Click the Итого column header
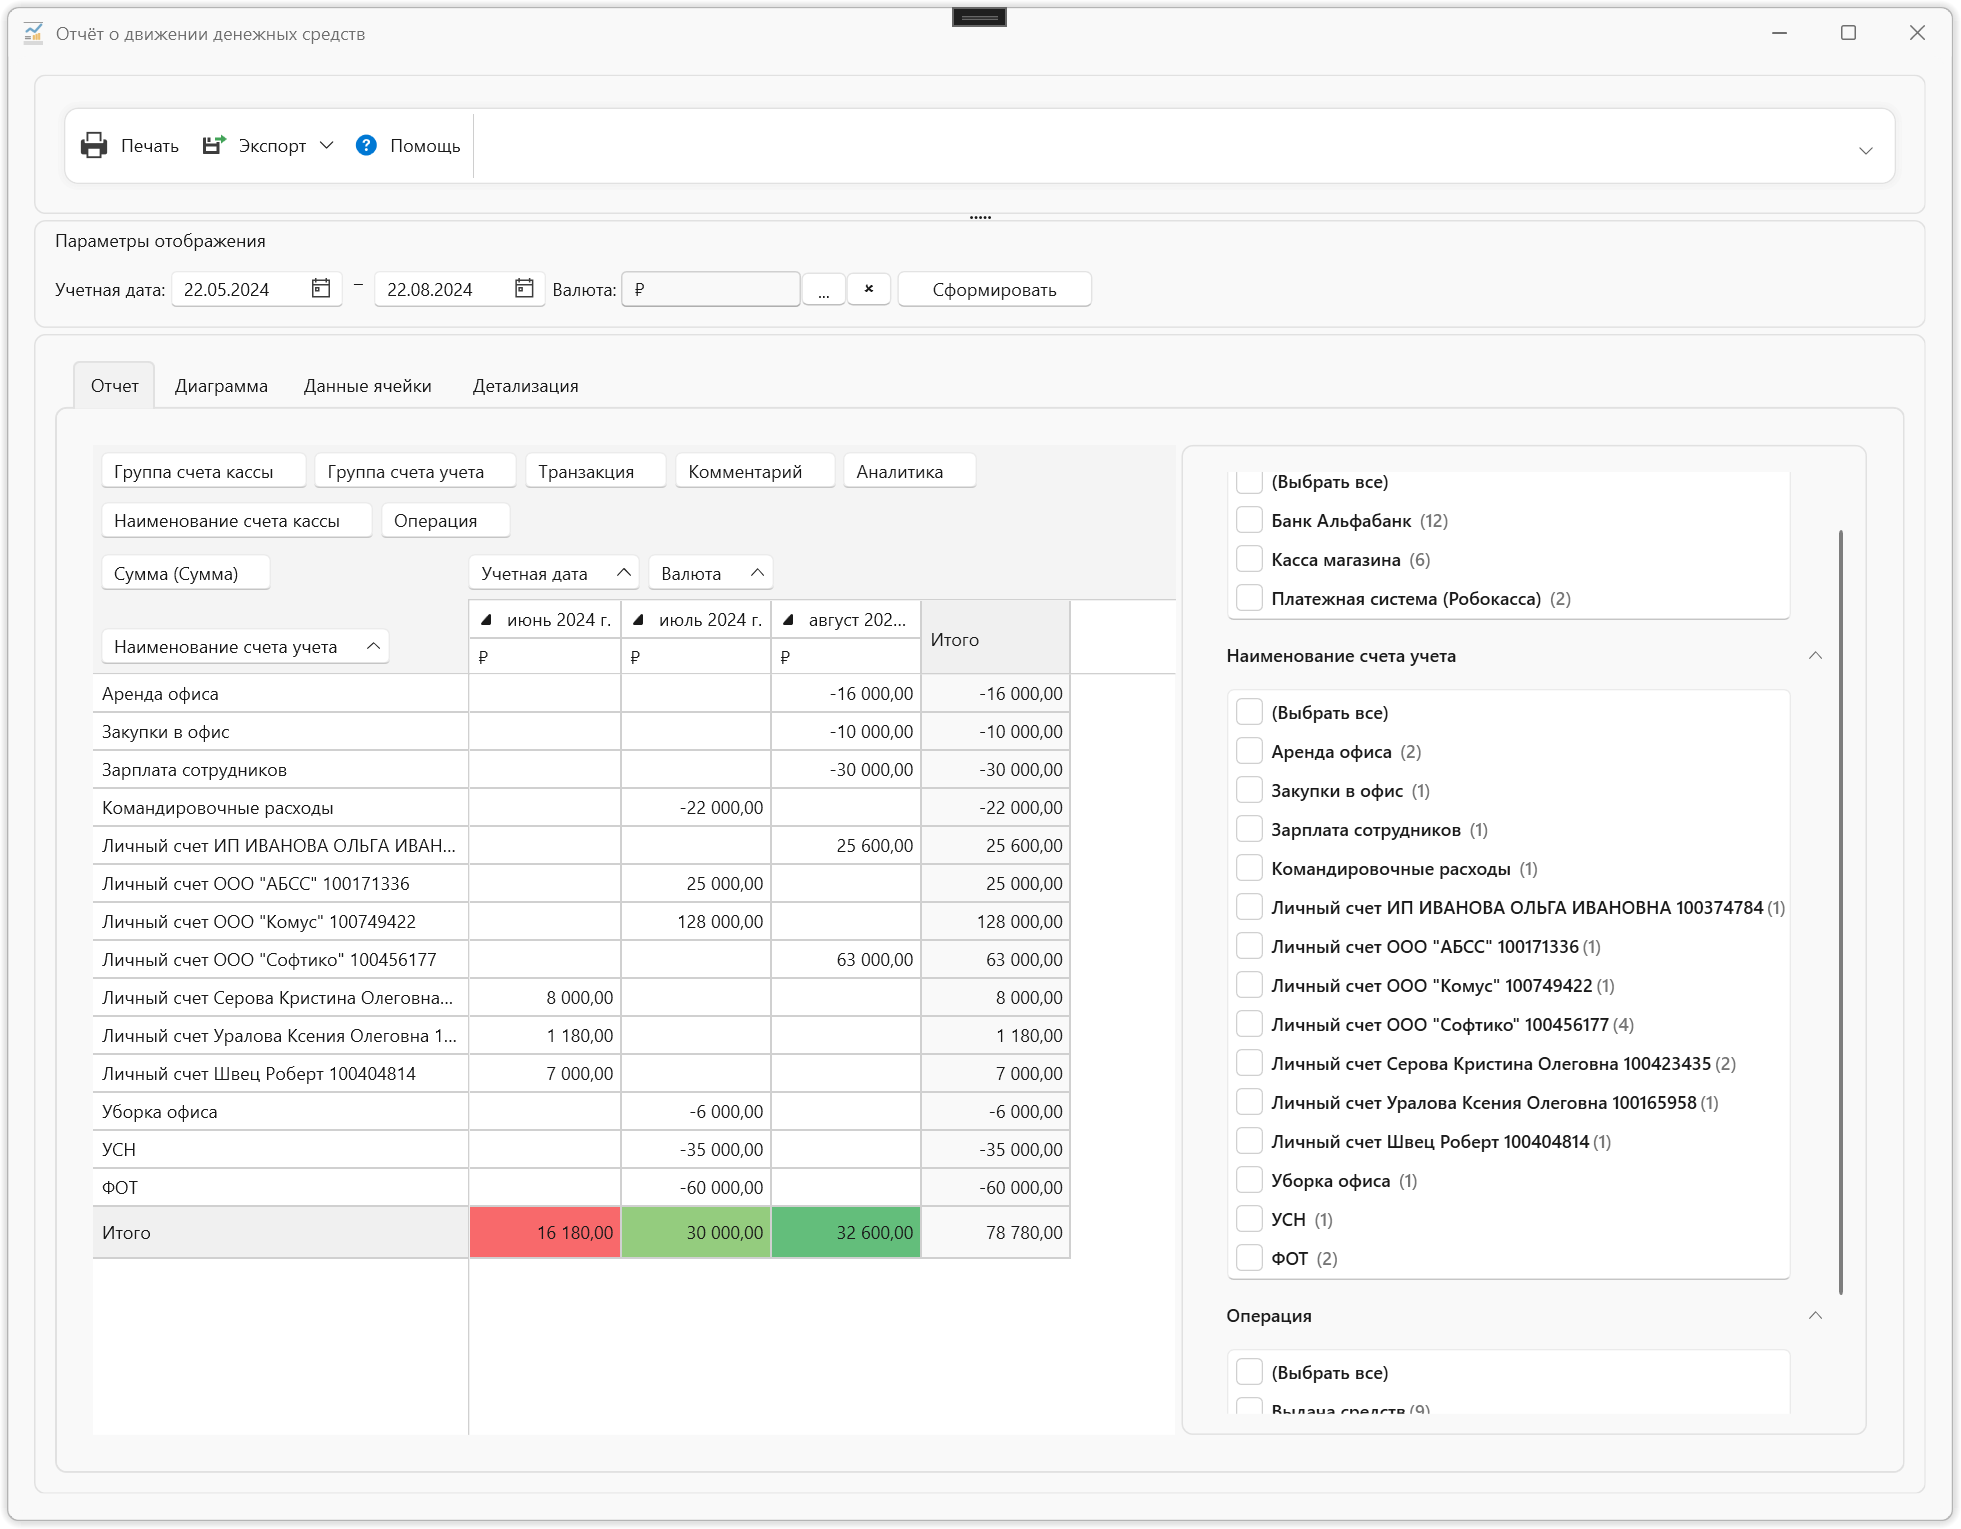1961x1529 pixels. click(x=995, y=639)
